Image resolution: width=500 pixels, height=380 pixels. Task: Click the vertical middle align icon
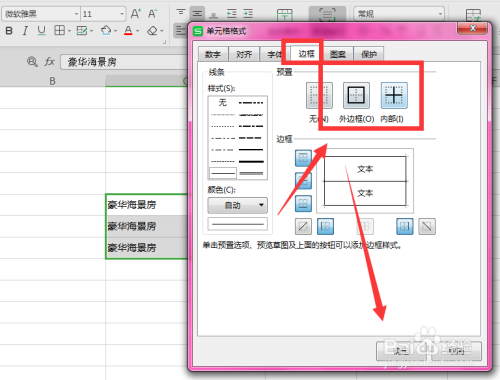(x=197, y=14)
